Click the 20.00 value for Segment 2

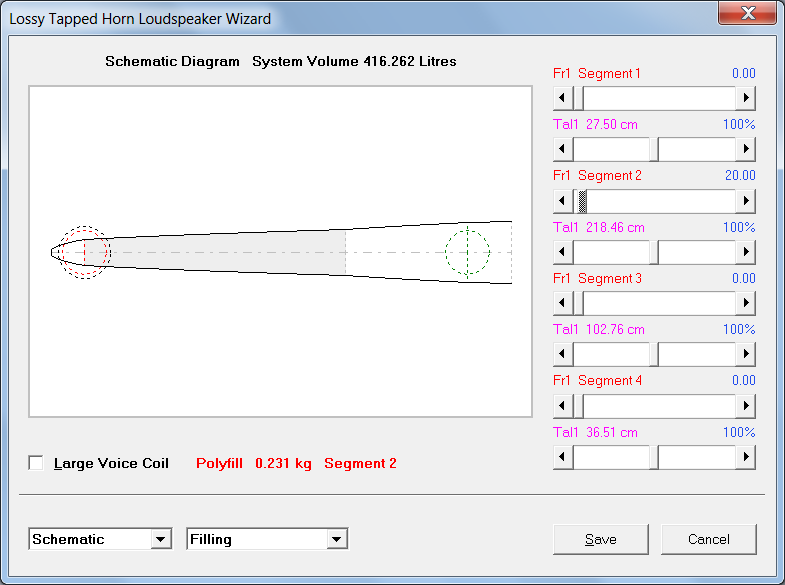click(740, 176)
